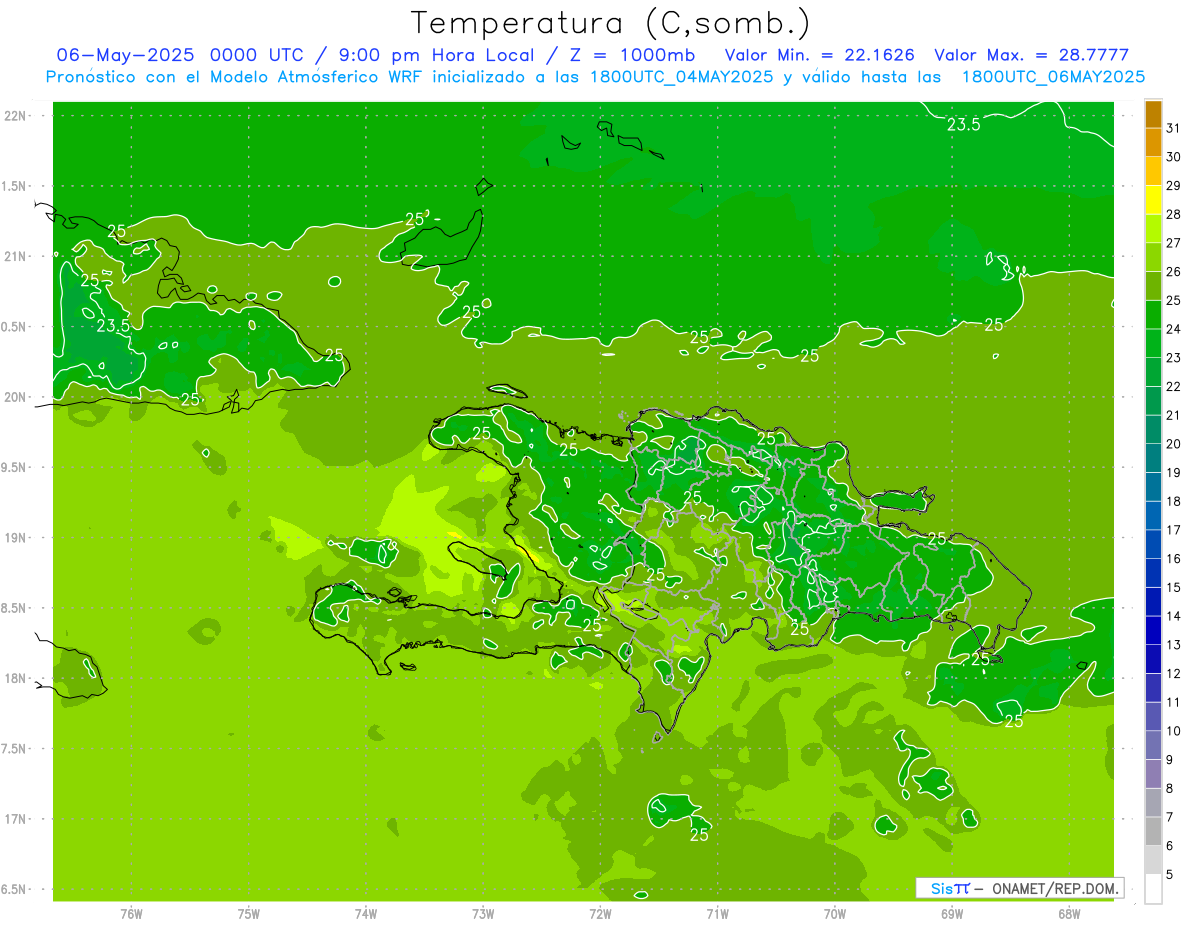Click the light gray swatch between 5 and 6
Viewport: 1200px width, 927px height.
1153,860
